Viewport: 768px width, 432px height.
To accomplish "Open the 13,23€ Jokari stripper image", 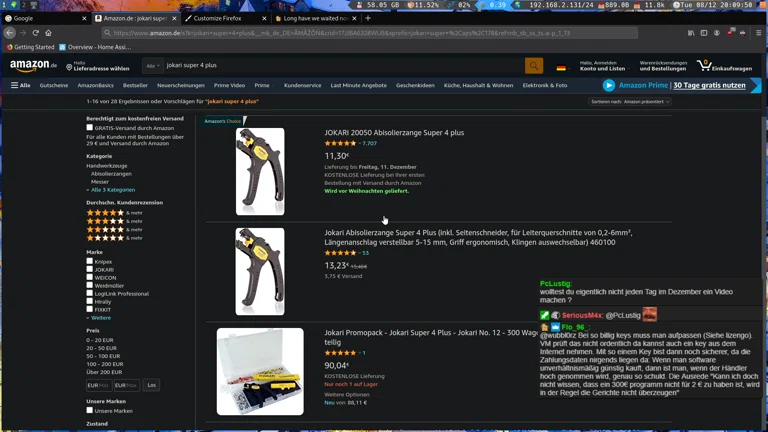I will [x=260, y=271].
